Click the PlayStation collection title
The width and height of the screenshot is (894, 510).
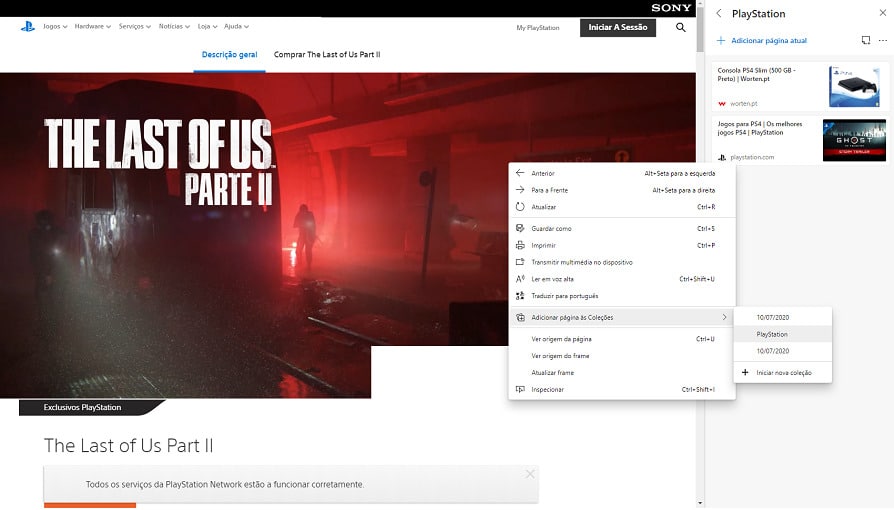758,14
